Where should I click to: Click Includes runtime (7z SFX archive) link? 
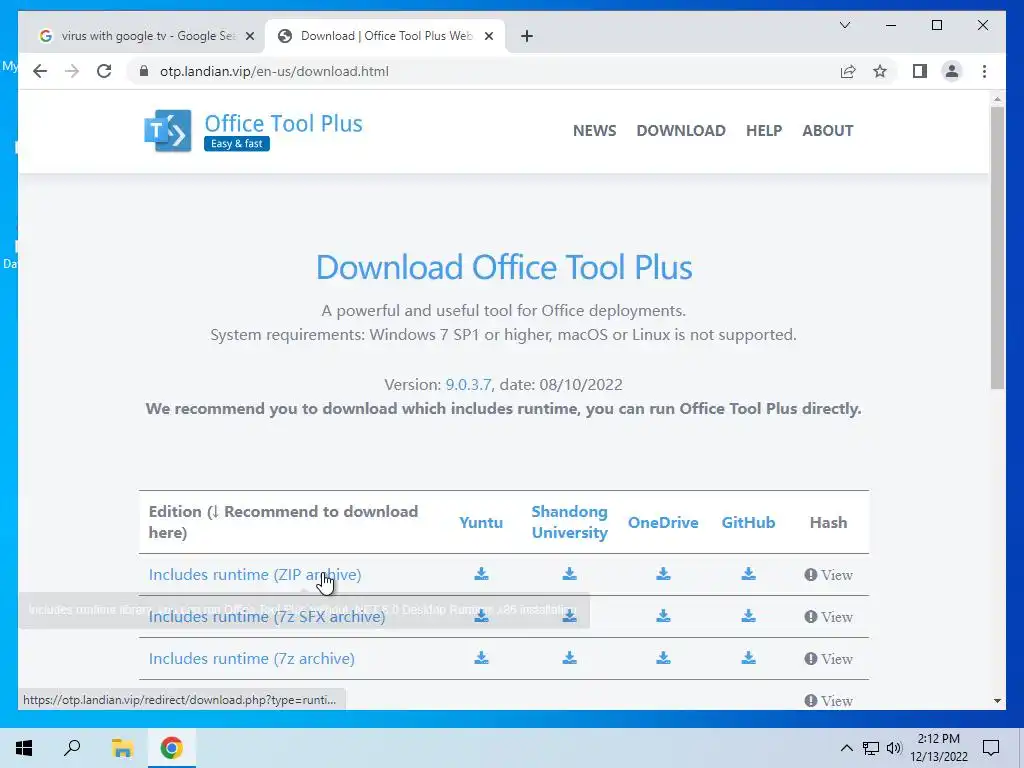point(266,616)
